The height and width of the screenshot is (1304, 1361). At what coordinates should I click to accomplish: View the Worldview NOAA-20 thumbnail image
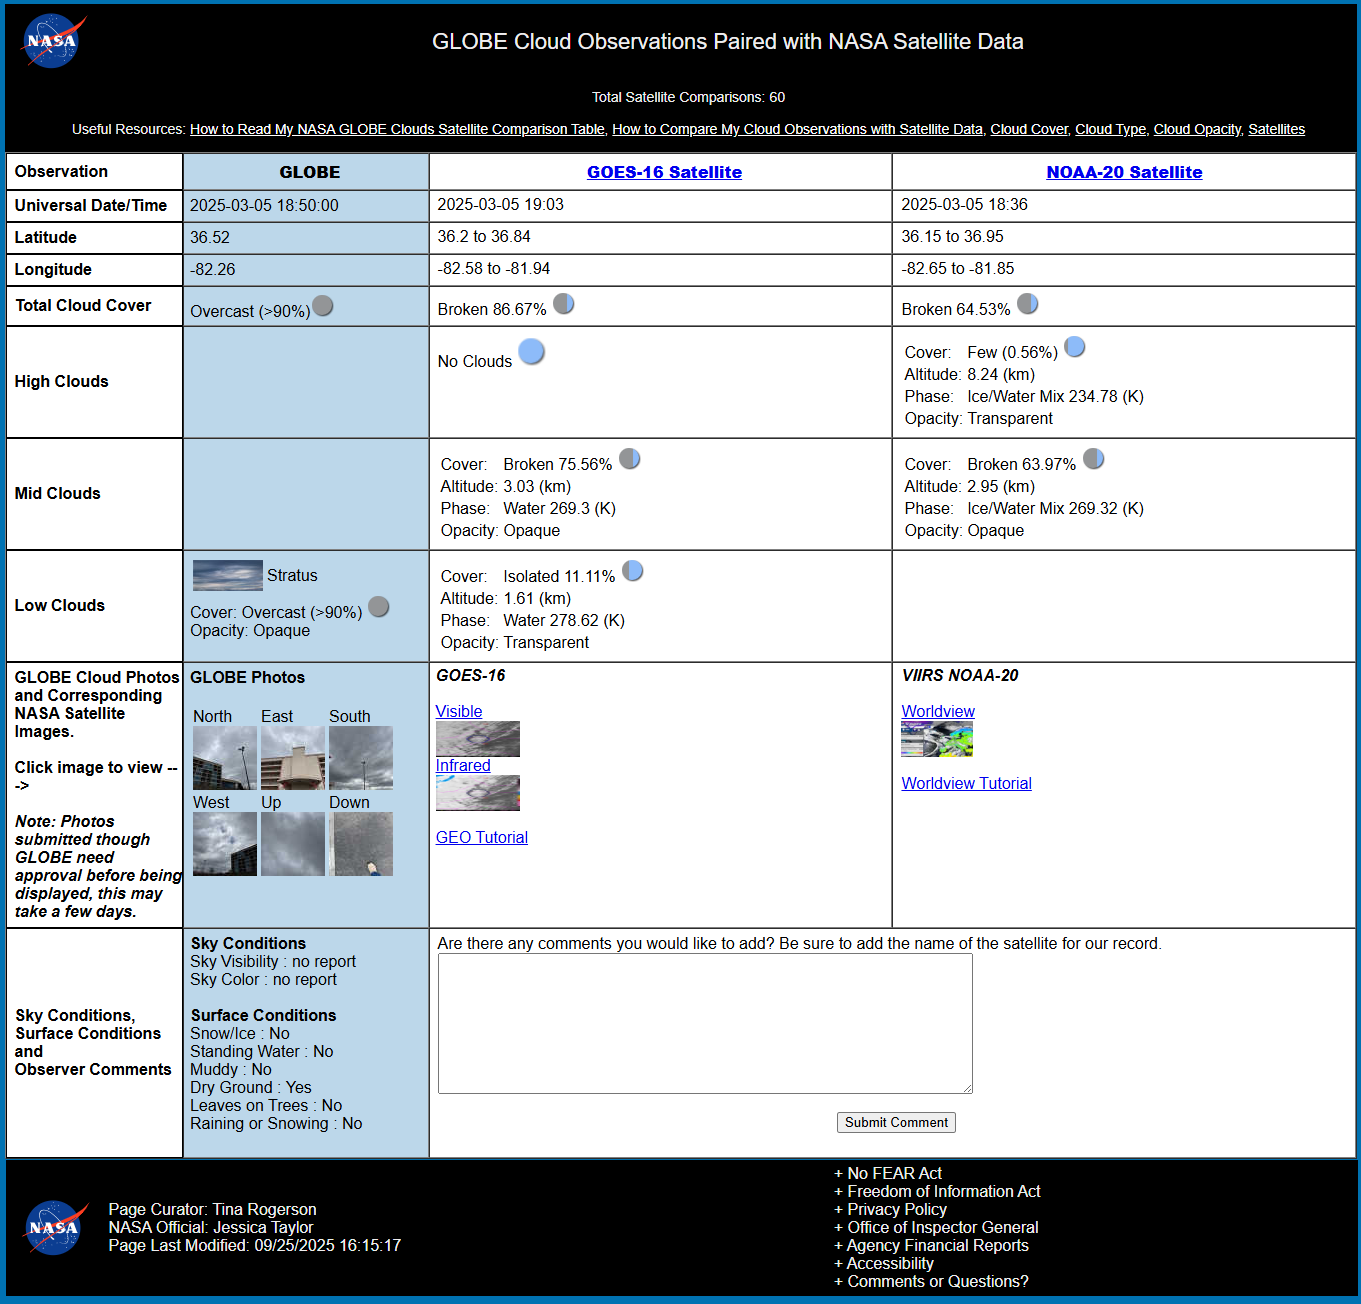937,740
